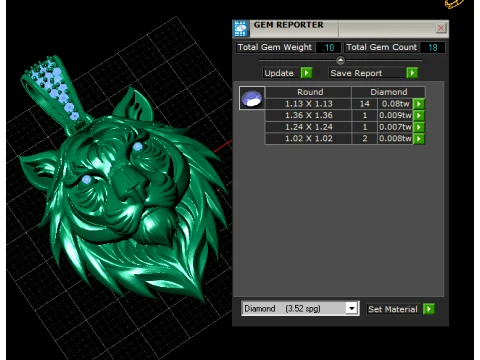Click the Total Gem Count label

click(x=382, y=47)
